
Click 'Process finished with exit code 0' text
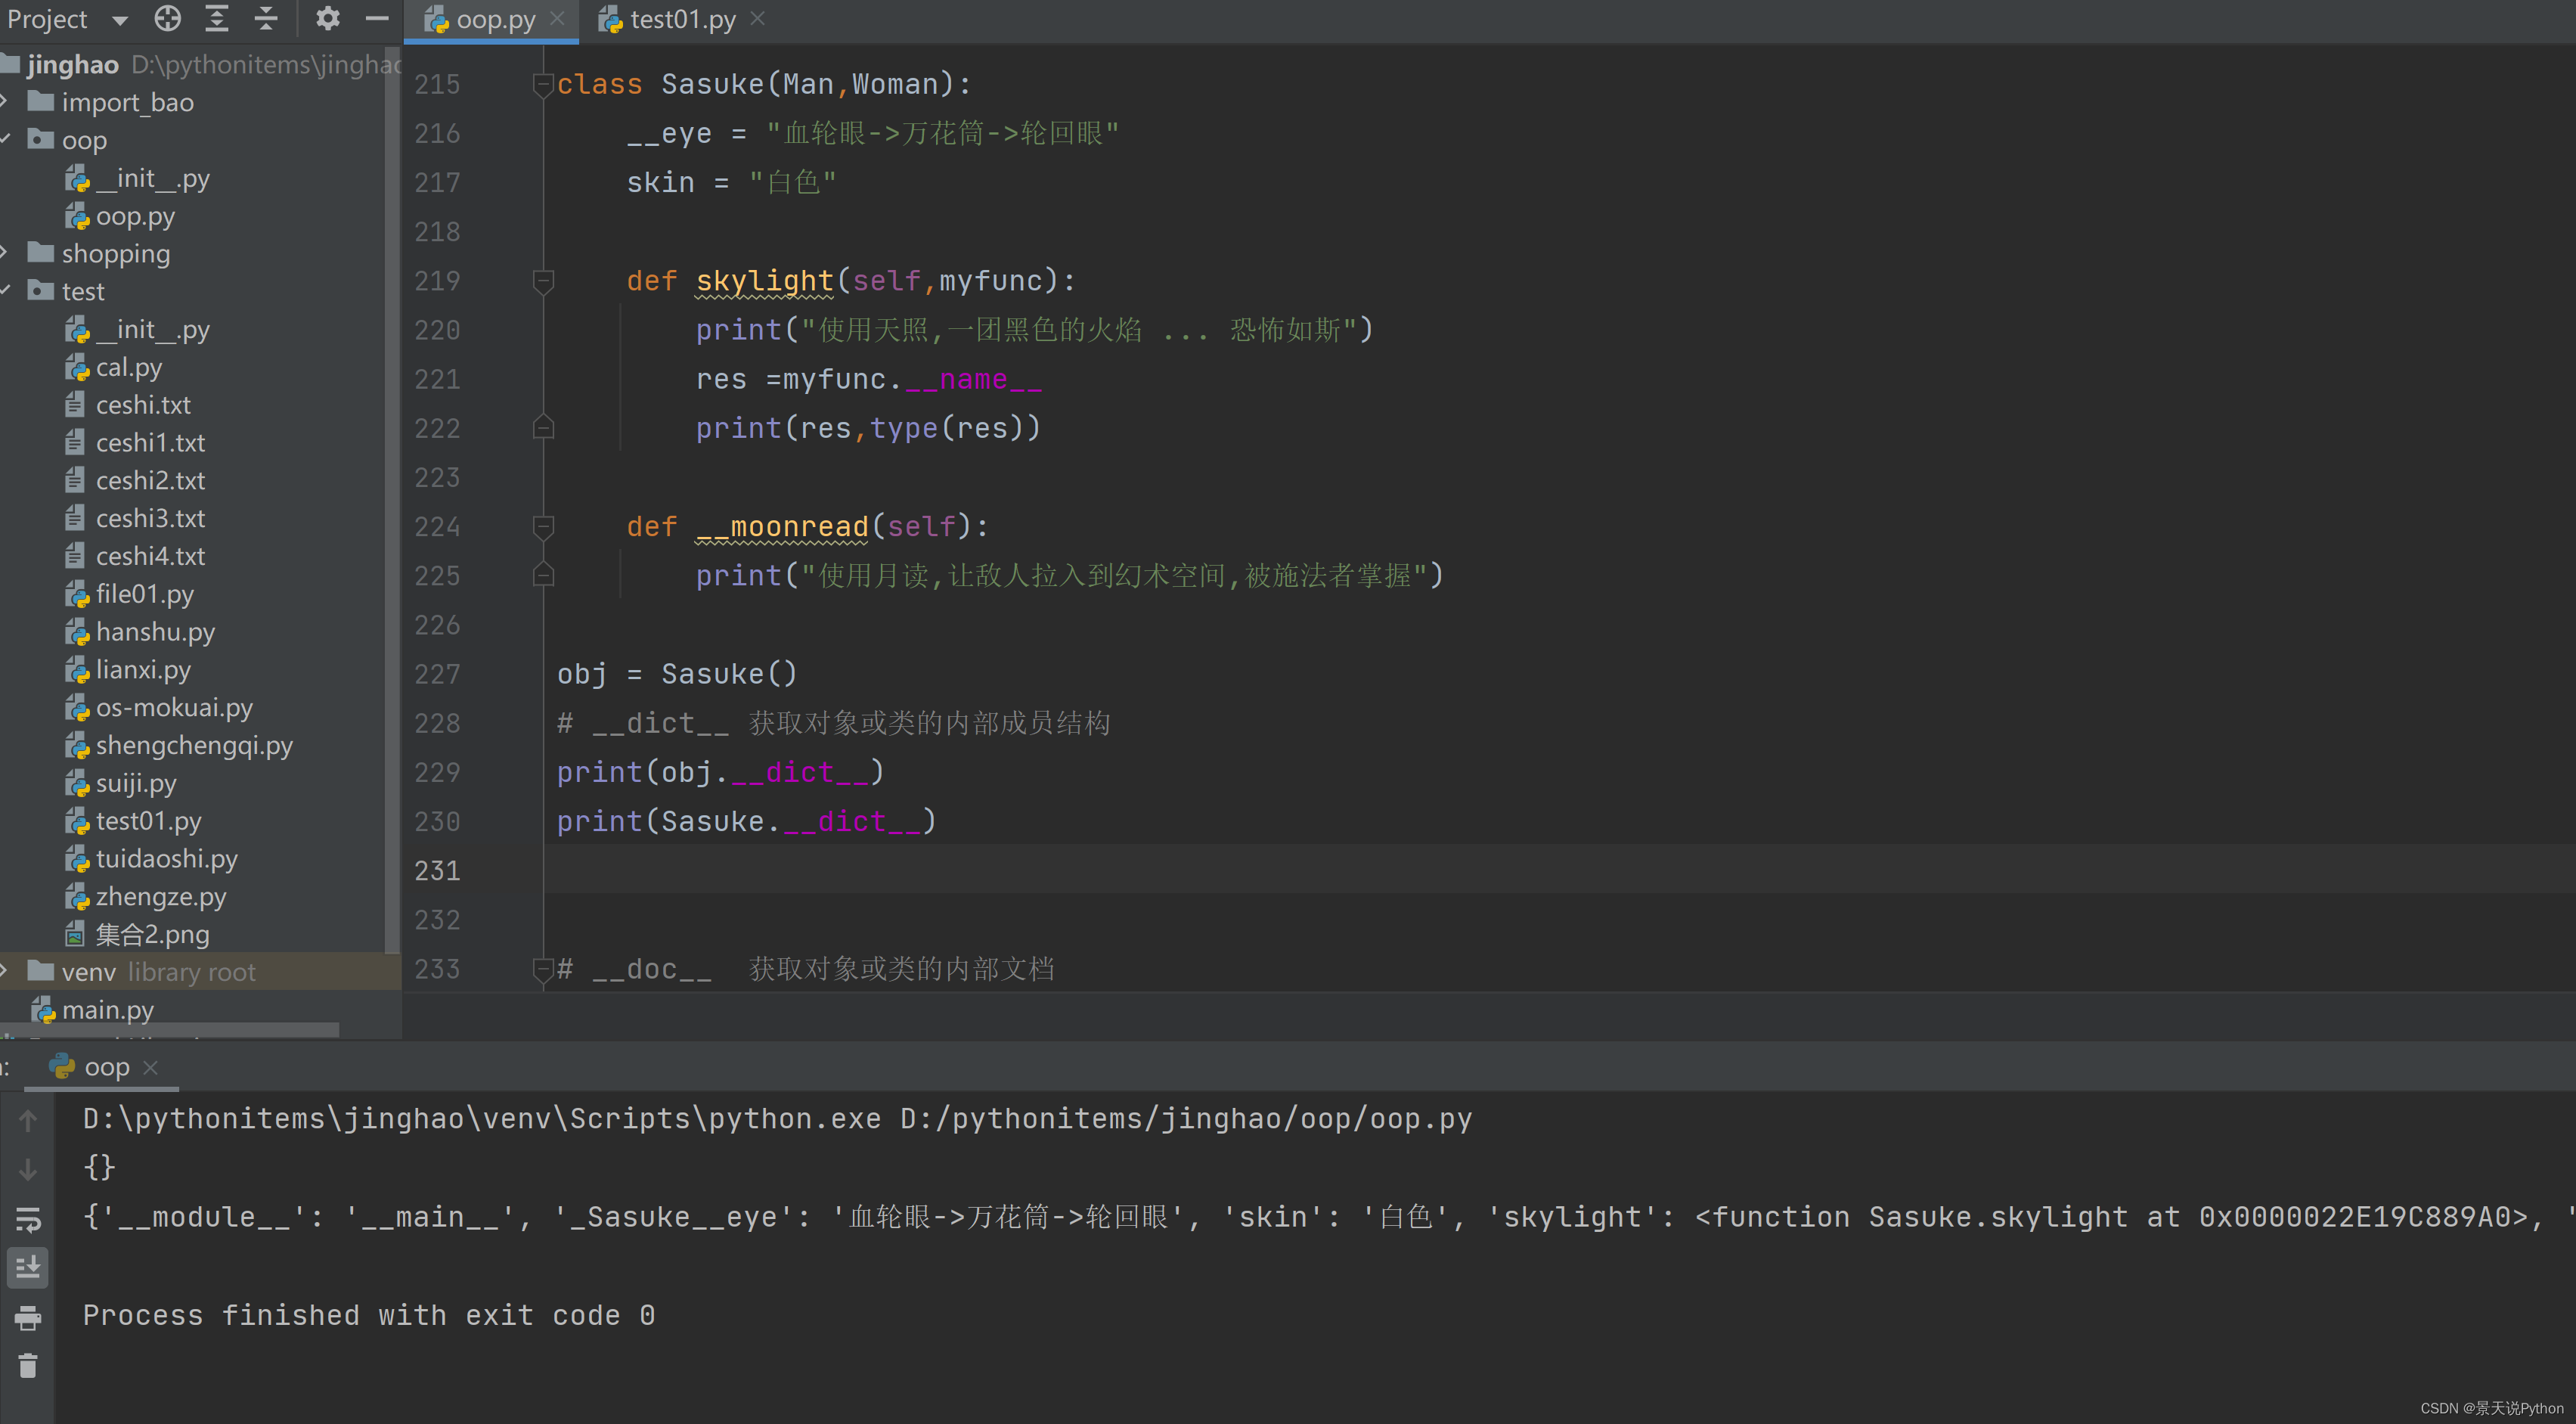(369, 1316)
